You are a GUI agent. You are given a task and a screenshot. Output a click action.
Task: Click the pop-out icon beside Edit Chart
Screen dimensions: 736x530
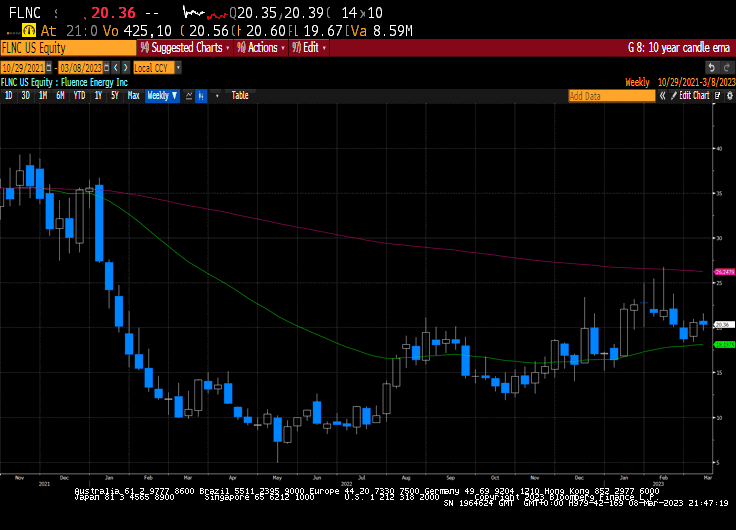(718, 96)
